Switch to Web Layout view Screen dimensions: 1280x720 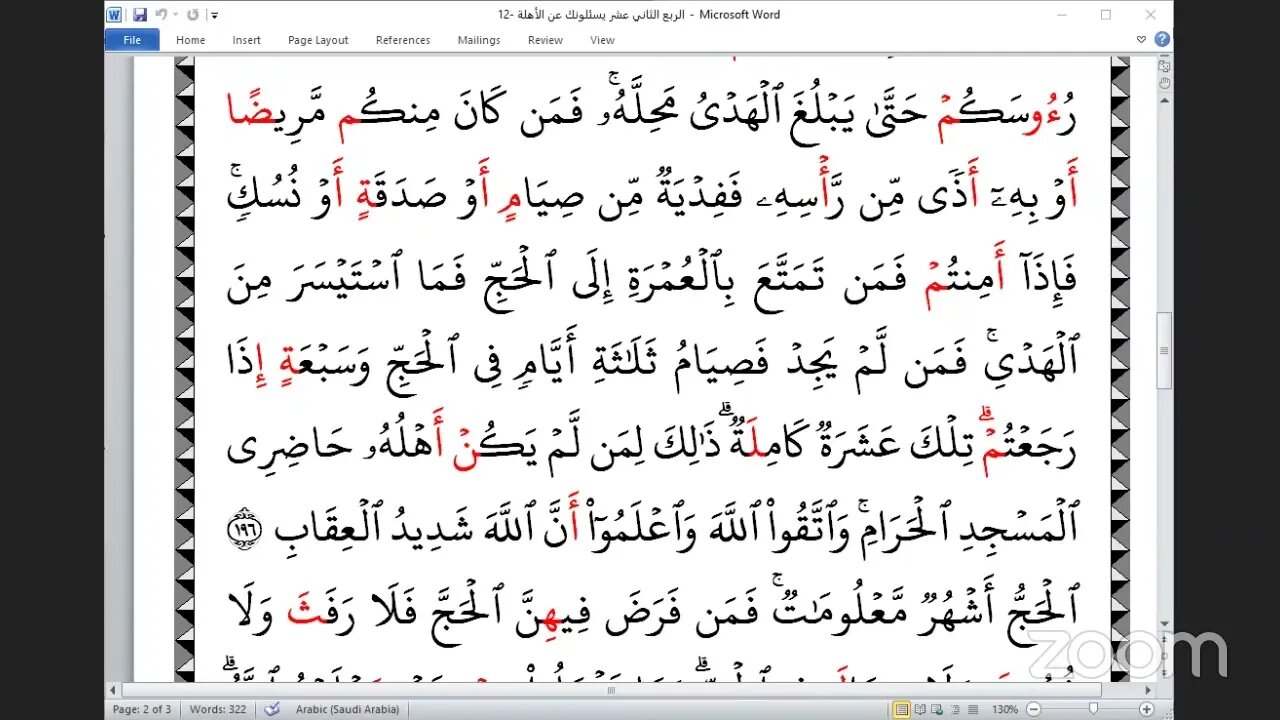tap(938, 709)
